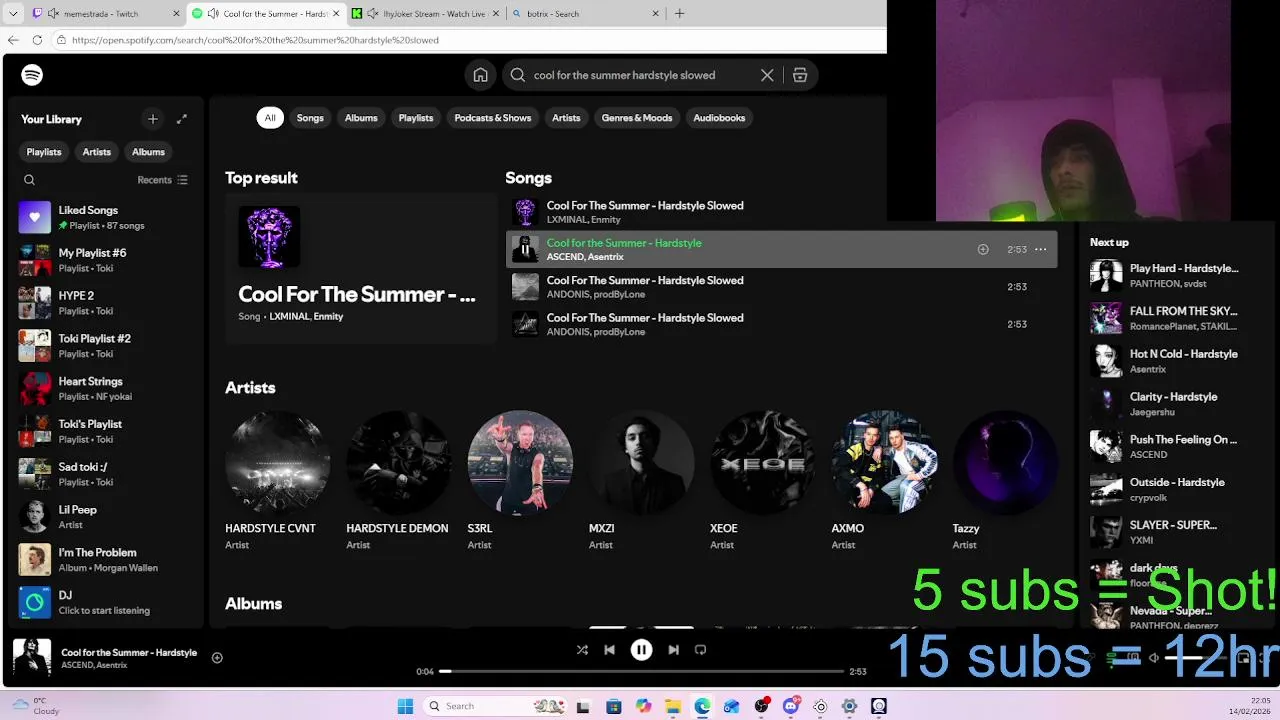Go to Spotify Home via house icon
The width and height of the screenshot is (1280, 720).
point(481,75)
